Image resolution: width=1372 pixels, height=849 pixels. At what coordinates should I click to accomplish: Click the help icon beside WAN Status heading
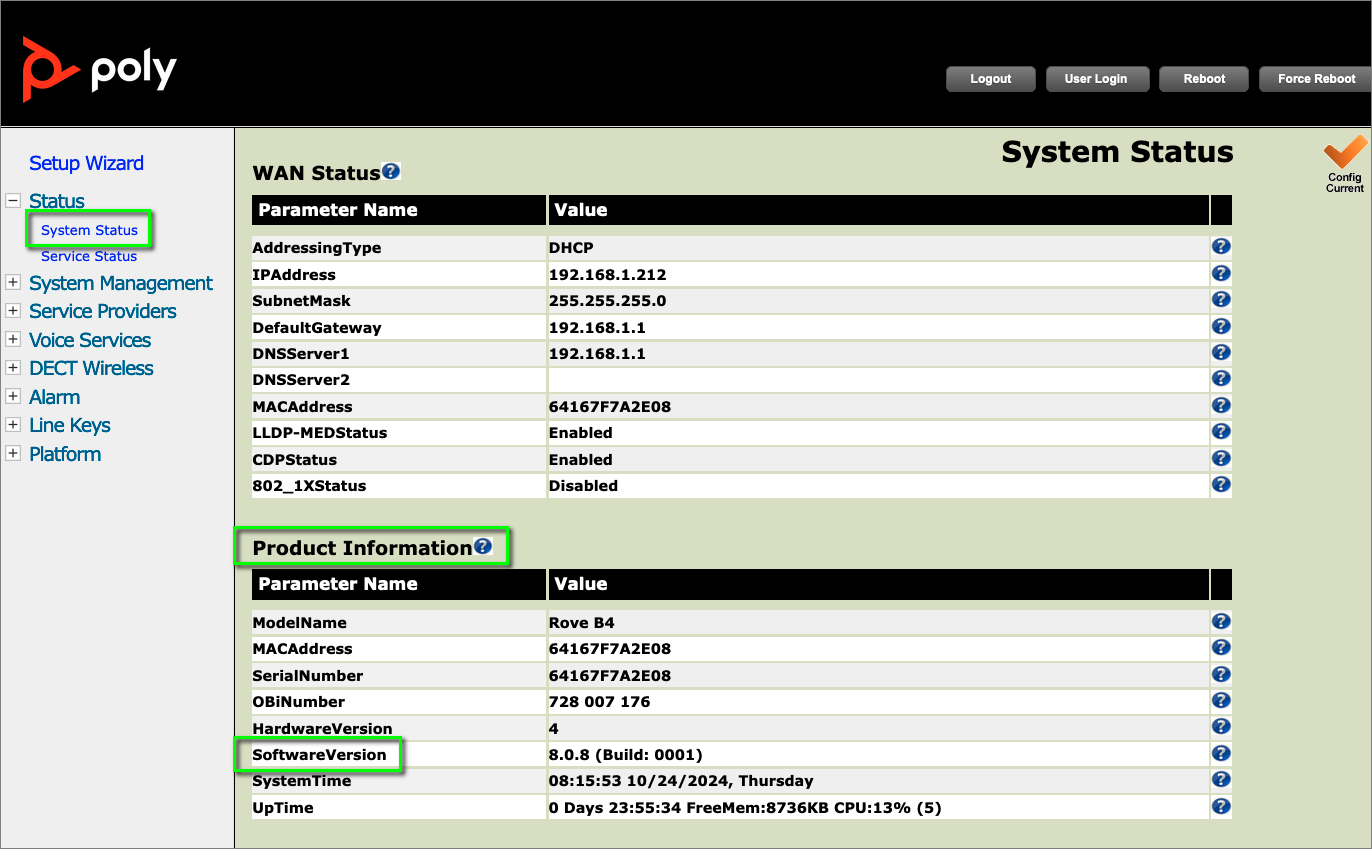coord(391,171)
